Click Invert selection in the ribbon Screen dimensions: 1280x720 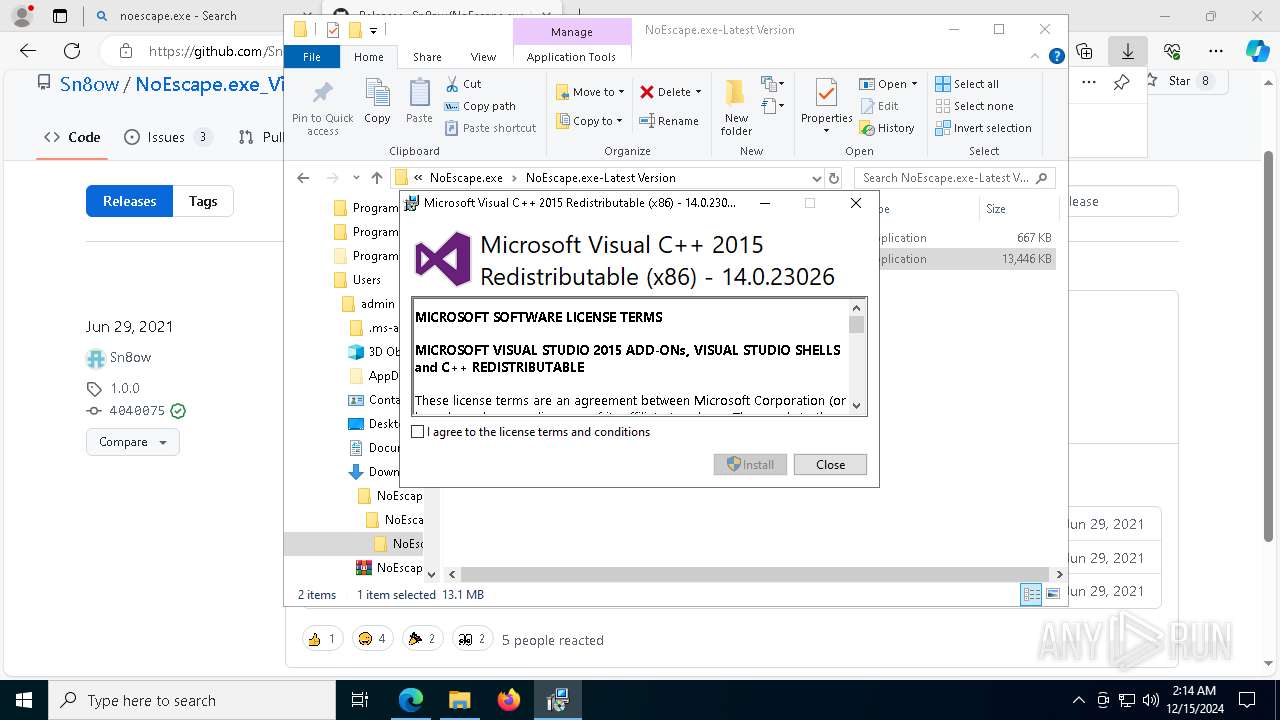pyautogui.click(x=983, y=128)
